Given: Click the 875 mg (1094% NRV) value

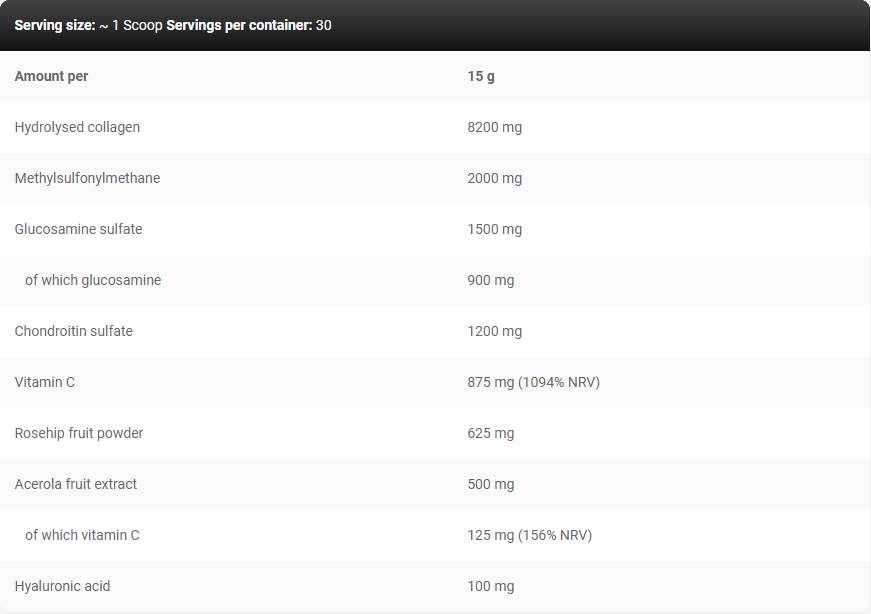Looking at the screenshot, I should point(533,382).
